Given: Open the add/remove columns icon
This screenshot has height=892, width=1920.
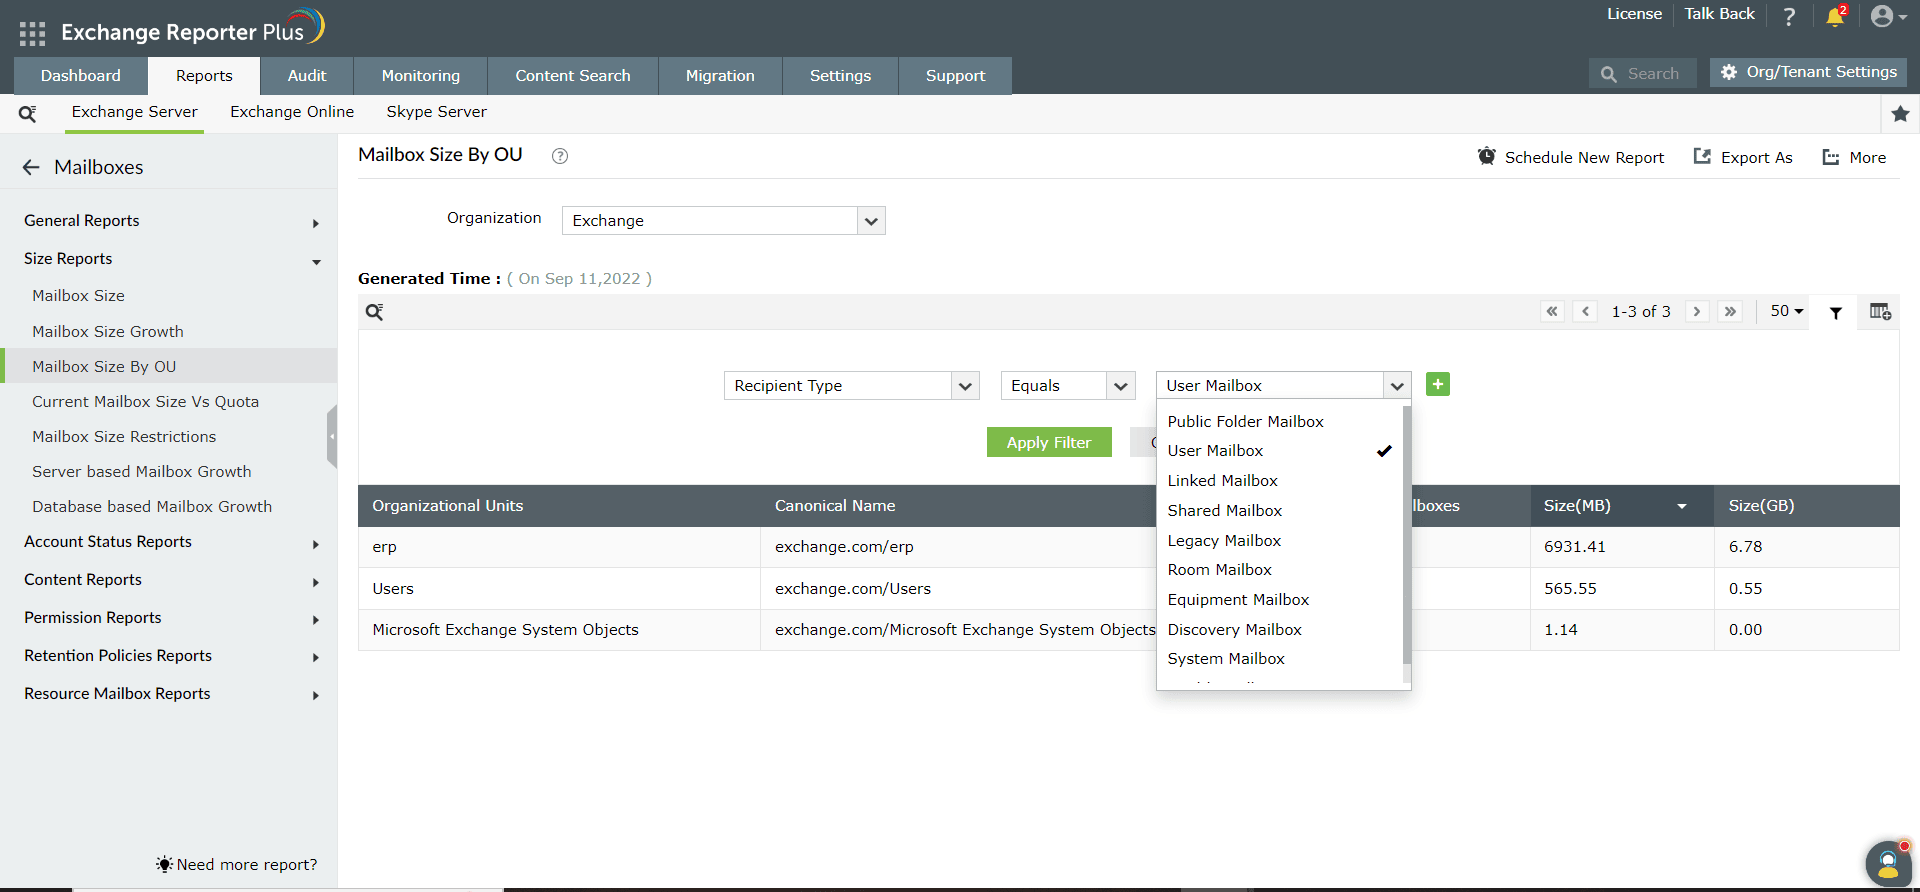Looking at the screenshot, I should point(1880,312).
